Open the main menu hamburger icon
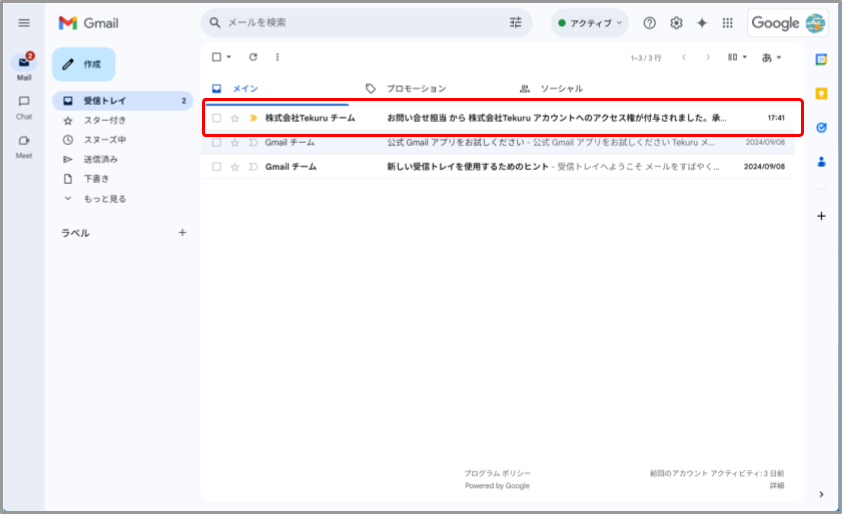This screenshot has width=842, height=514. click(x=24, y=23)
